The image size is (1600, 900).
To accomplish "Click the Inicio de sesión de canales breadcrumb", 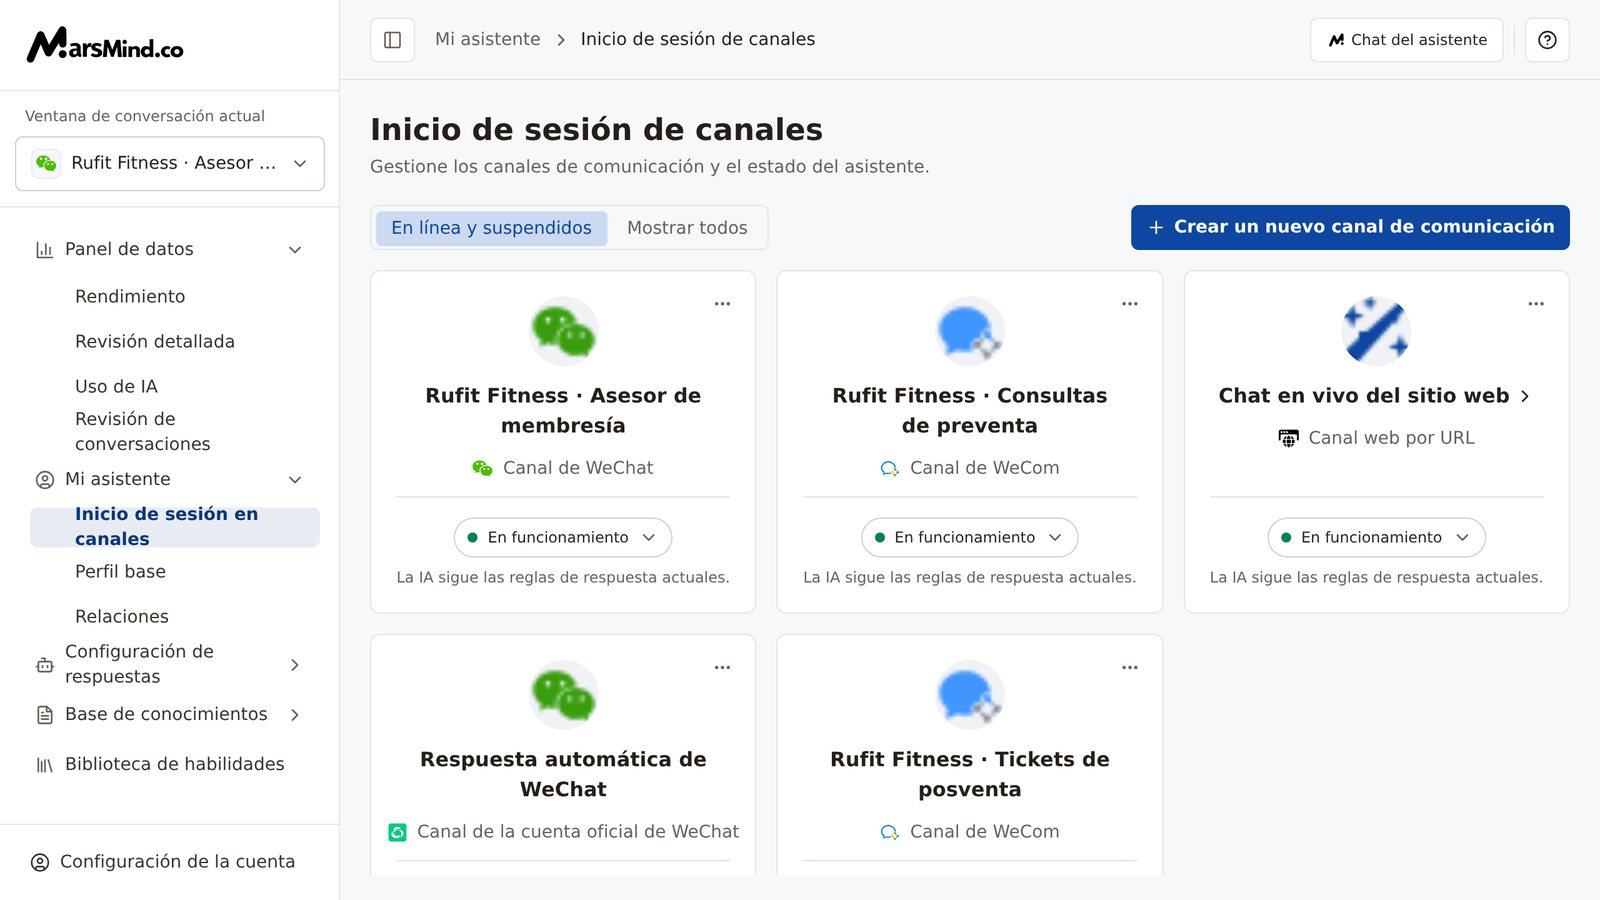I will 698,39.
